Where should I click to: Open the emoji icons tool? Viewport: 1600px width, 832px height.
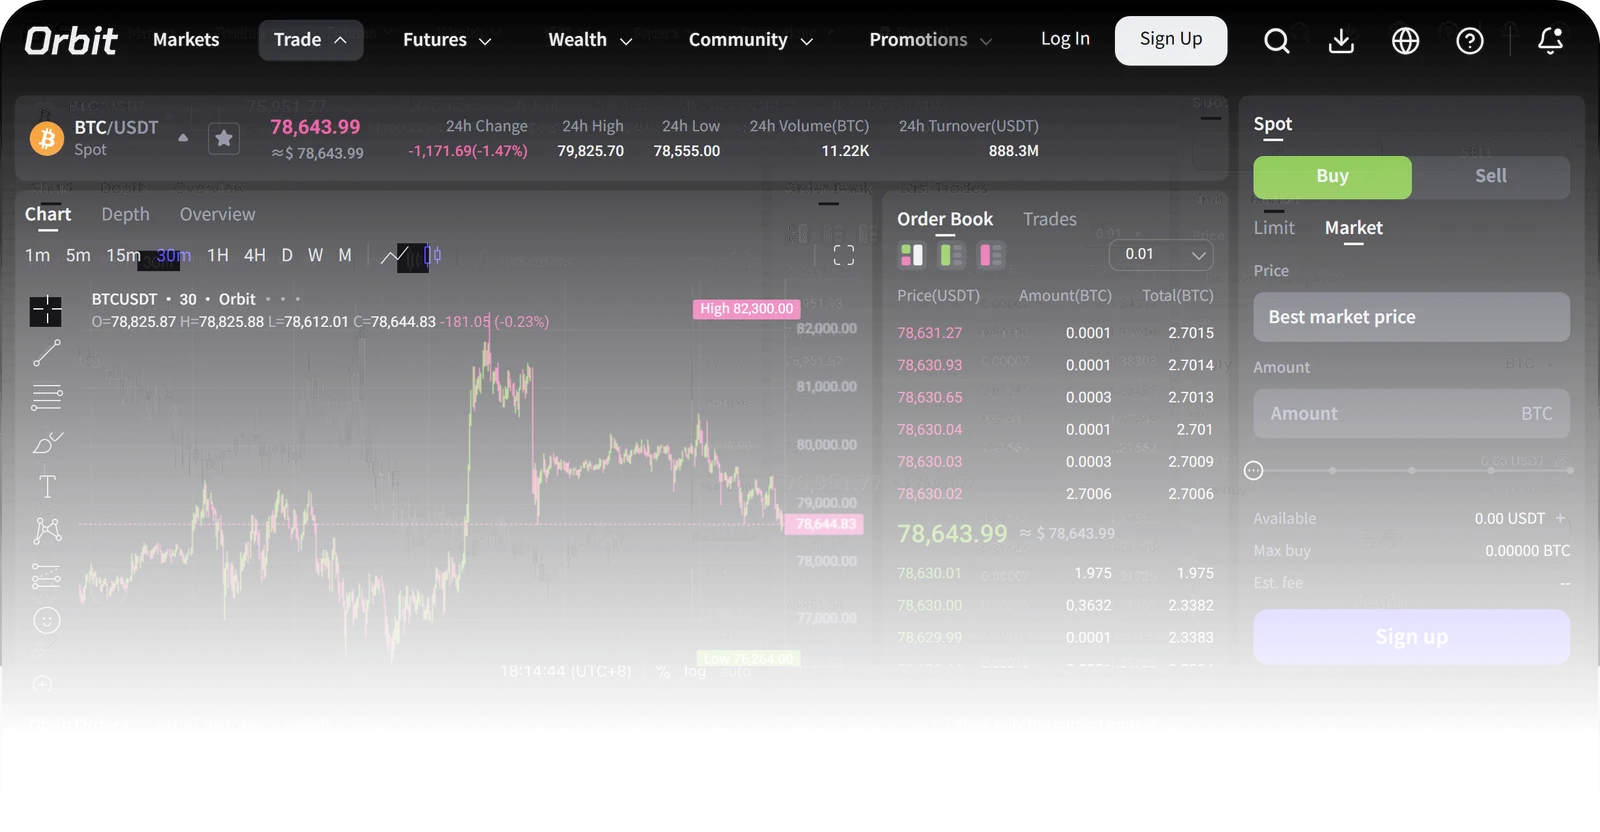click(47, 621)
